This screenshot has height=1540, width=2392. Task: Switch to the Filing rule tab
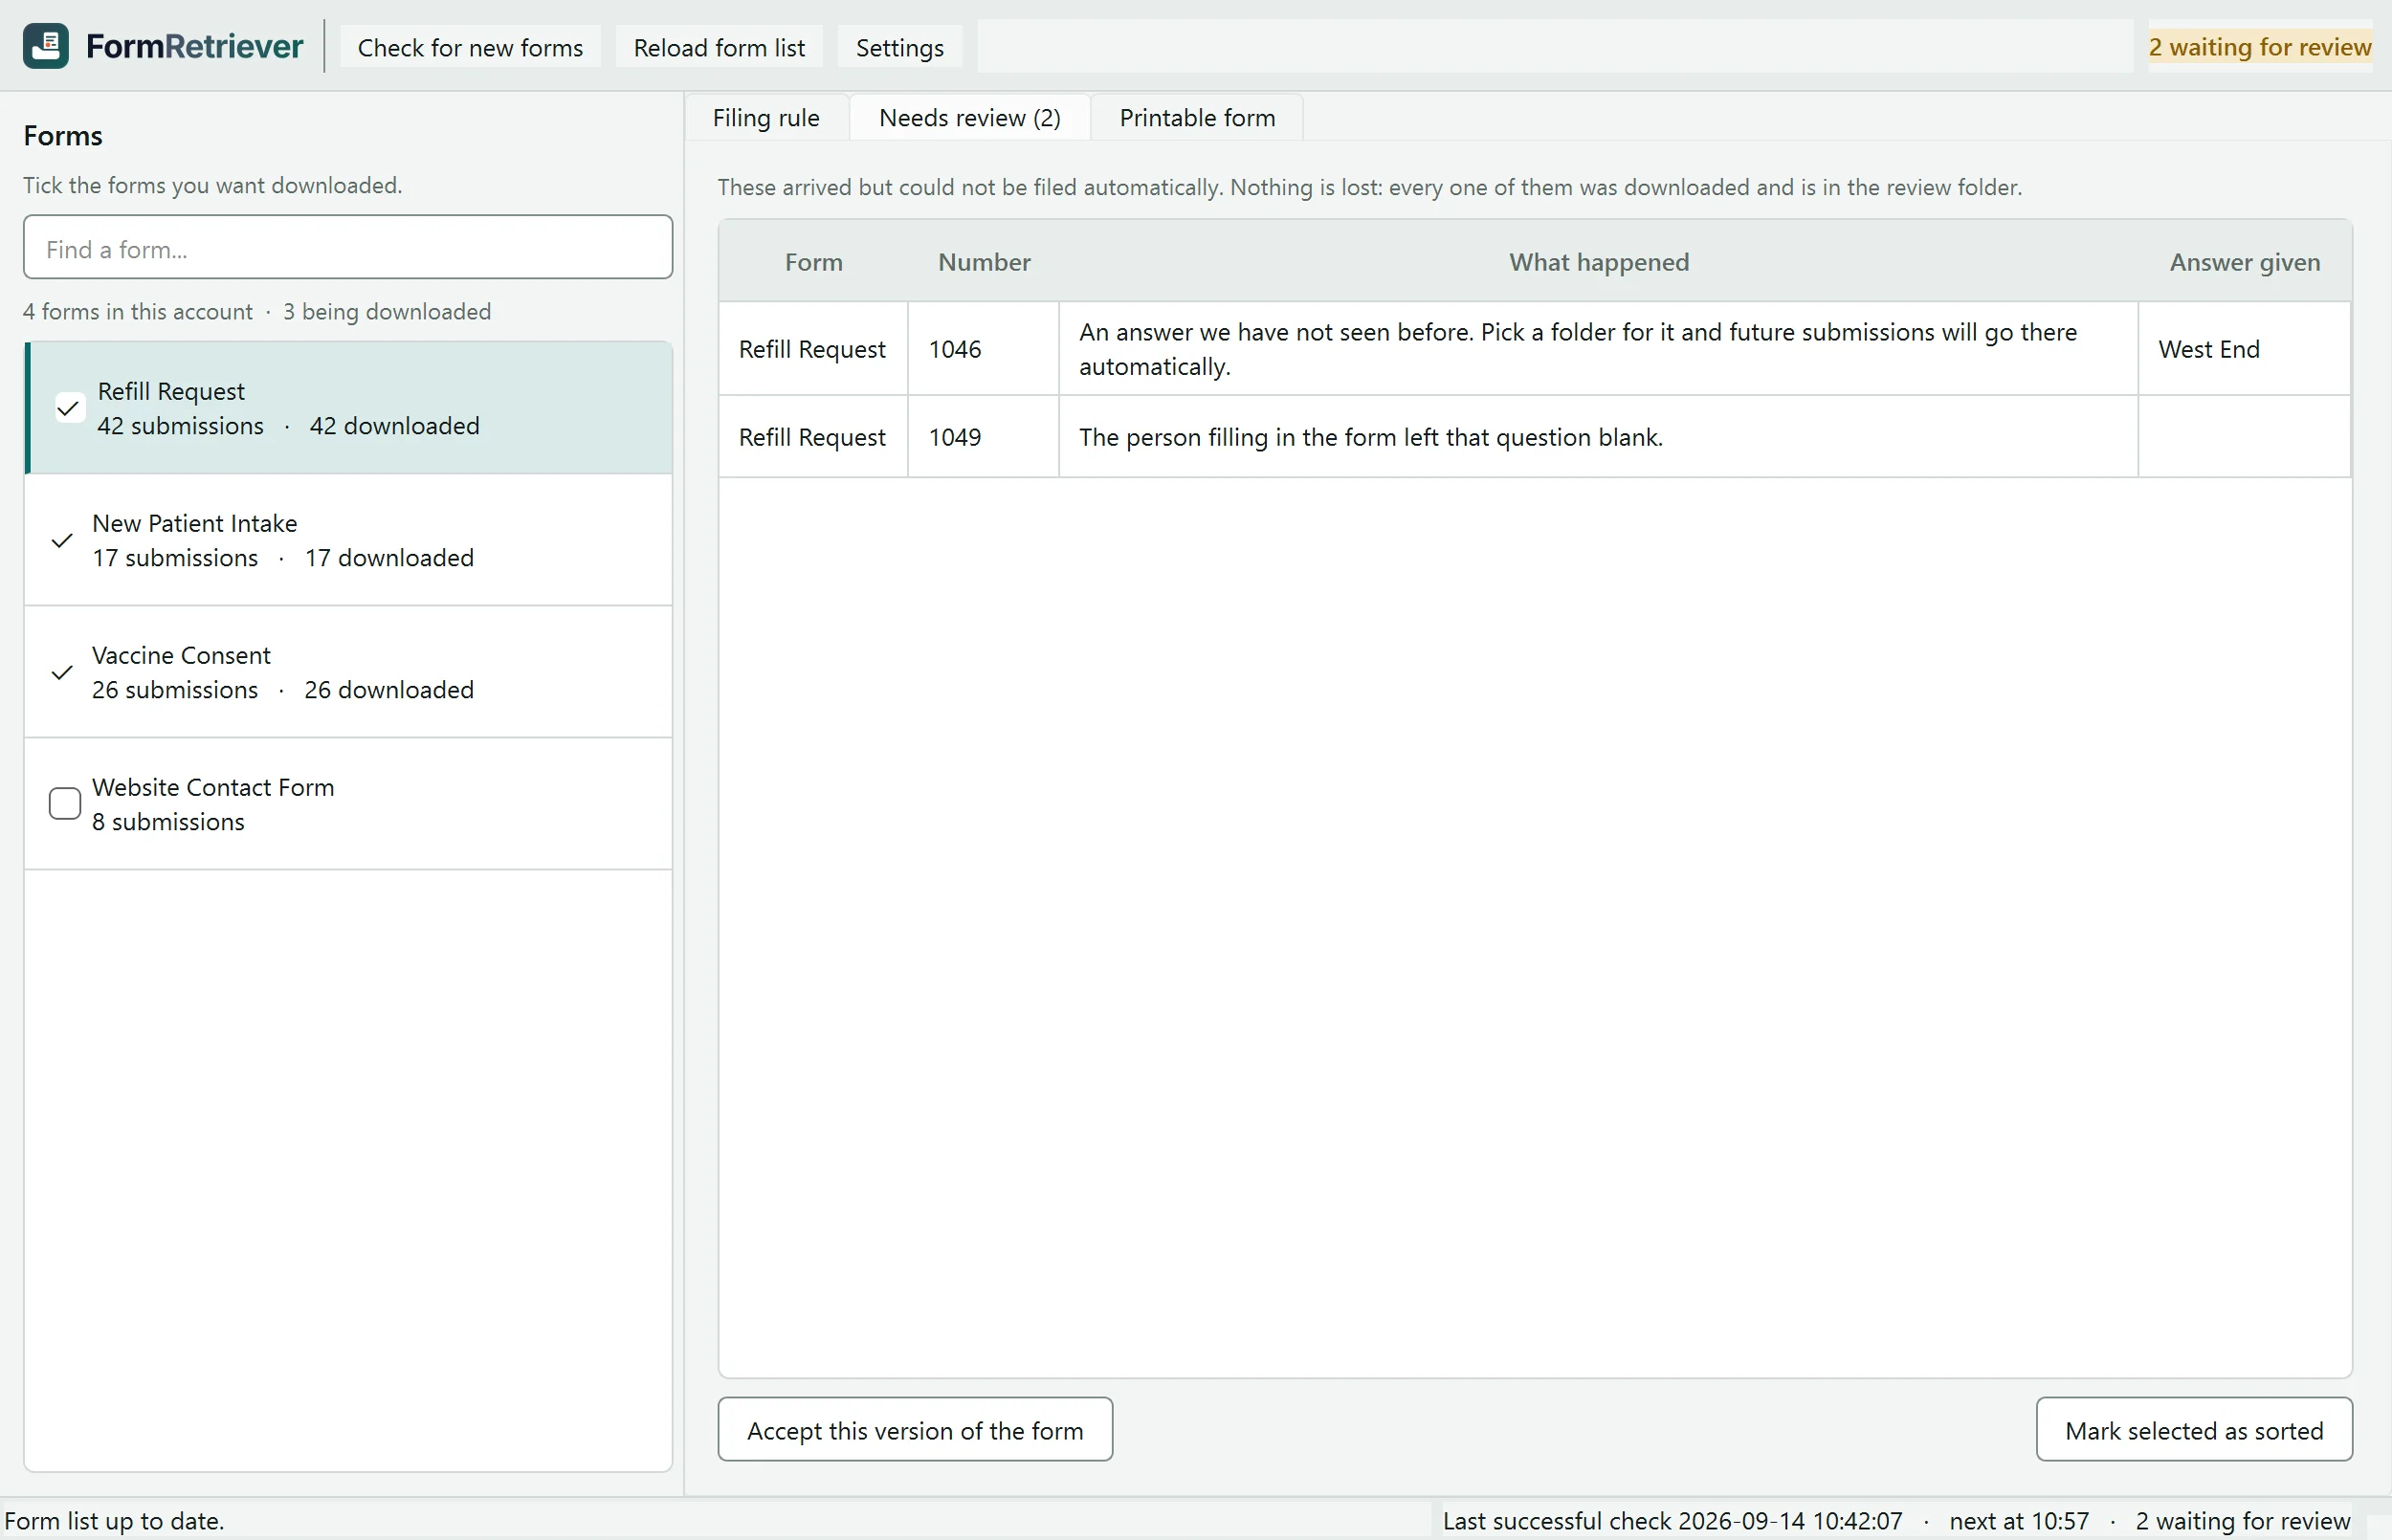pyautogui.click(x=766, y=118)
